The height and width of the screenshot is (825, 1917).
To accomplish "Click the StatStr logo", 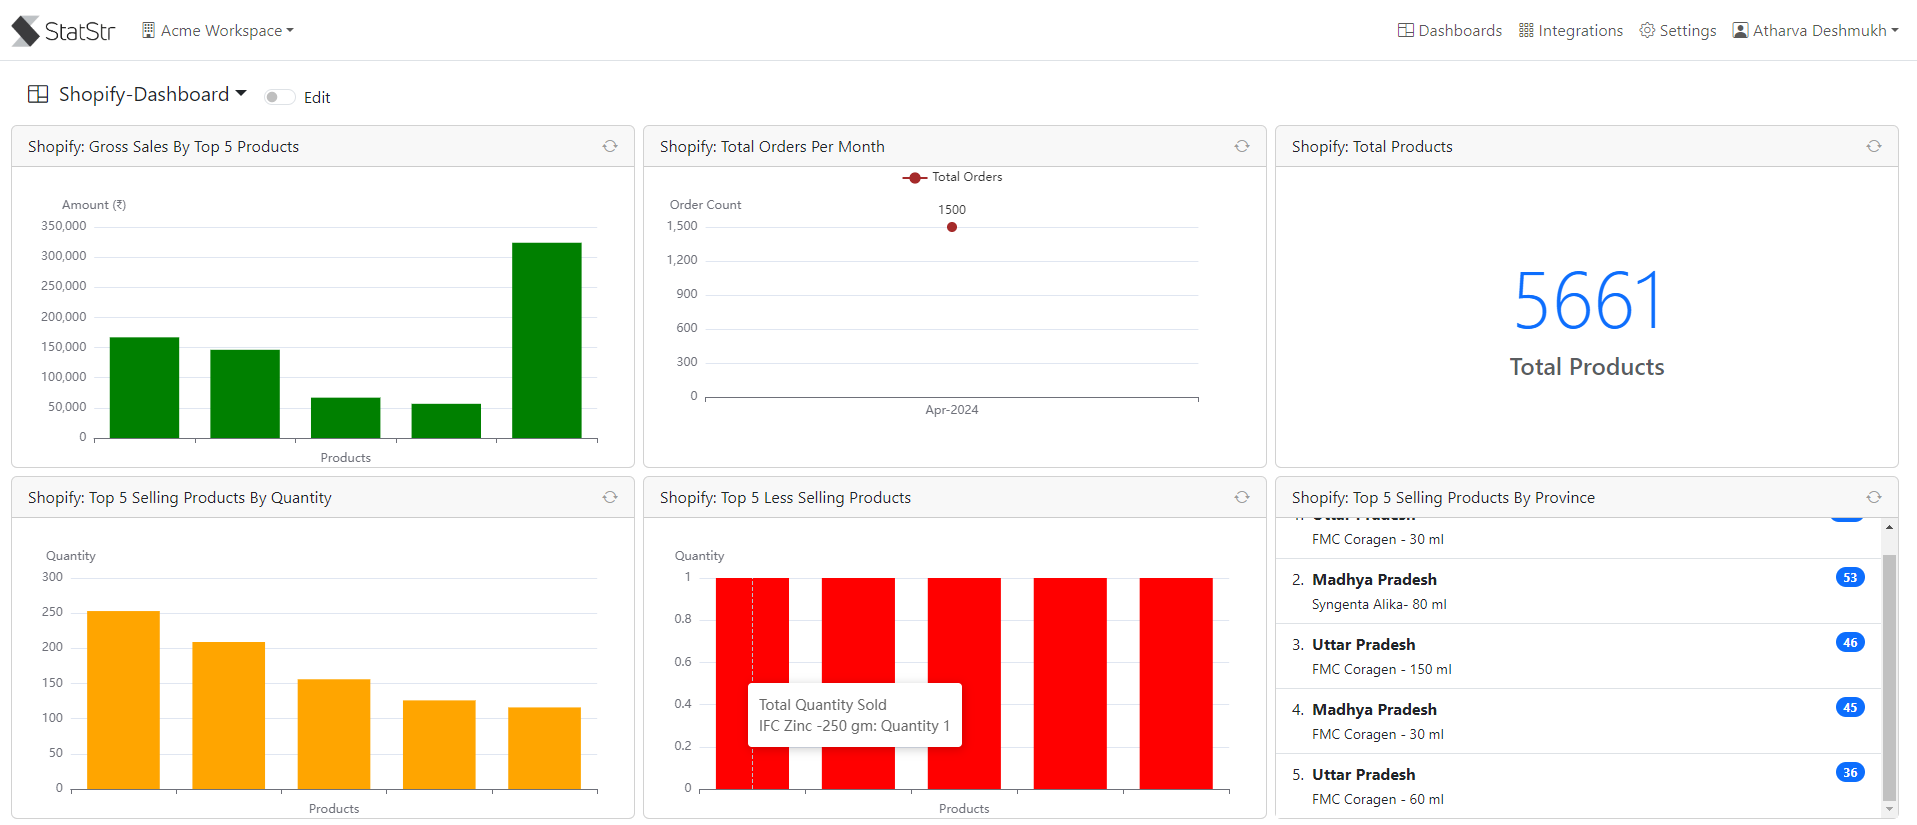I will (x=63, y=31).
